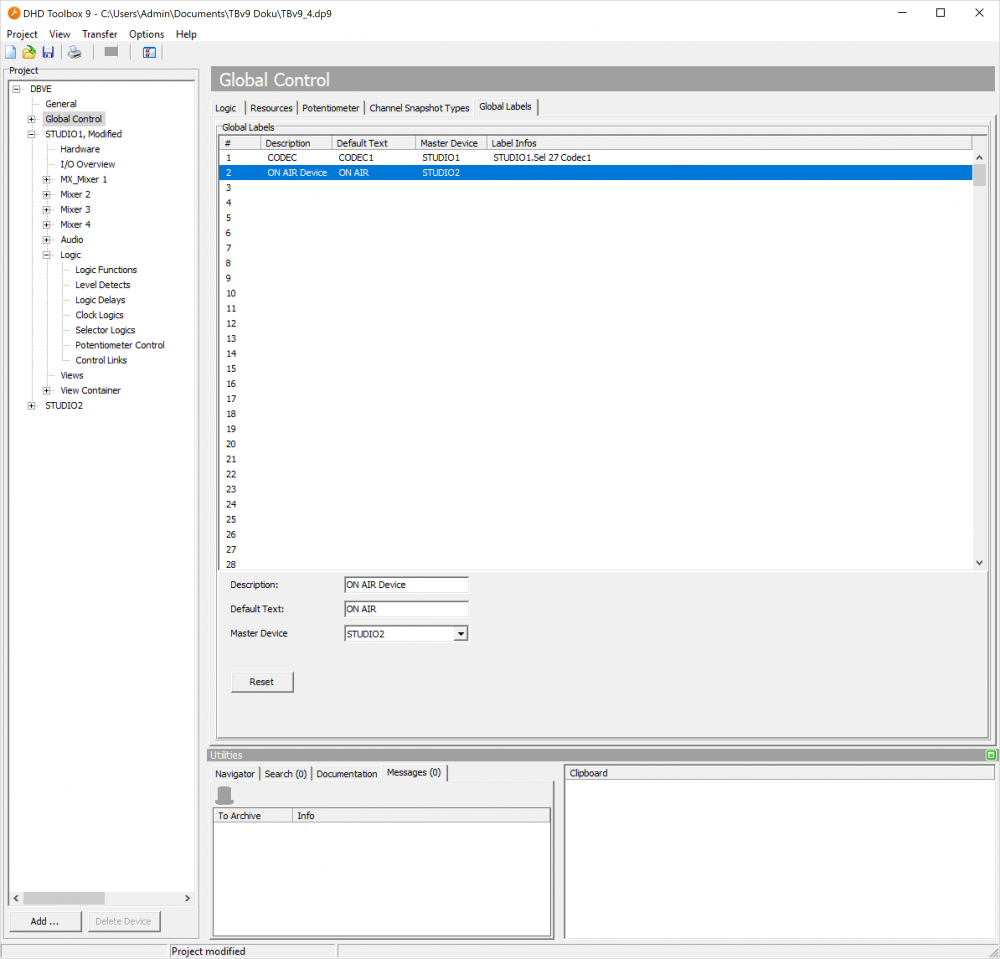1000x959 pixels.
Task: Click the options checklist toolbar icon
Action: coord(149,52)
